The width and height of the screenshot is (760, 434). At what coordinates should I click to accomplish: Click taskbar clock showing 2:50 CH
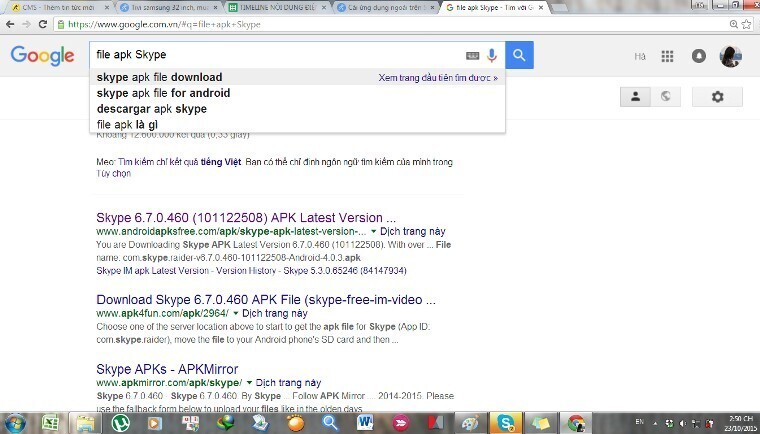click(740, 423)
